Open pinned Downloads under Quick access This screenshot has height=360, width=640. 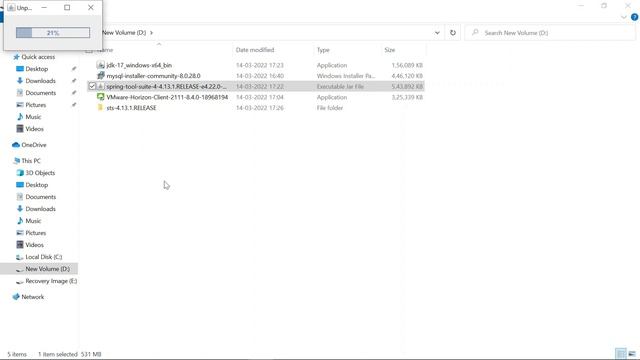tap(40, 81)
